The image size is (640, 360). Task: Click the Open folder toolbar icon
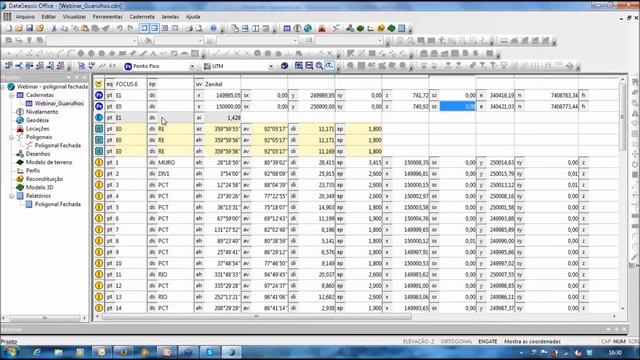point(19,28)
